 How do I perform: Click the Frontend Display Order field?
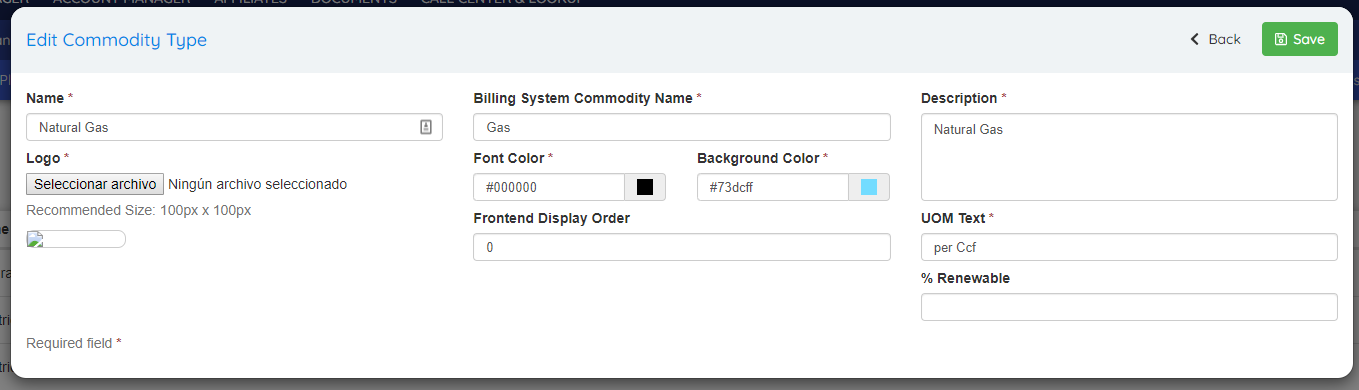[x=681, y=247]
